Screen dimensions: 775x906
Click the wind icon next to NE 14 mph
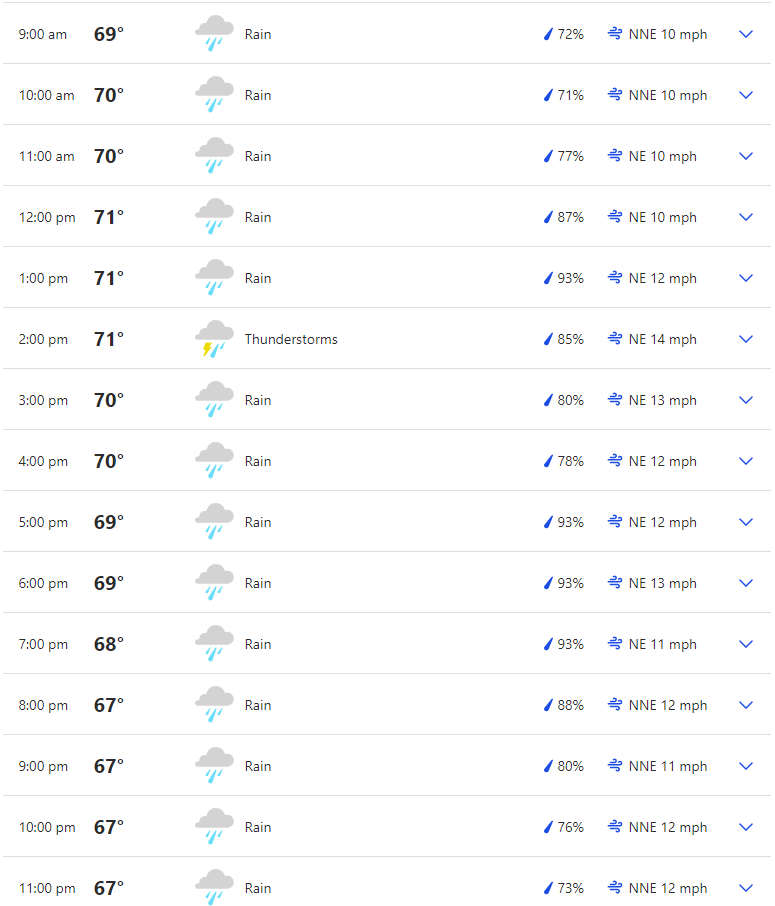[615, 339]
